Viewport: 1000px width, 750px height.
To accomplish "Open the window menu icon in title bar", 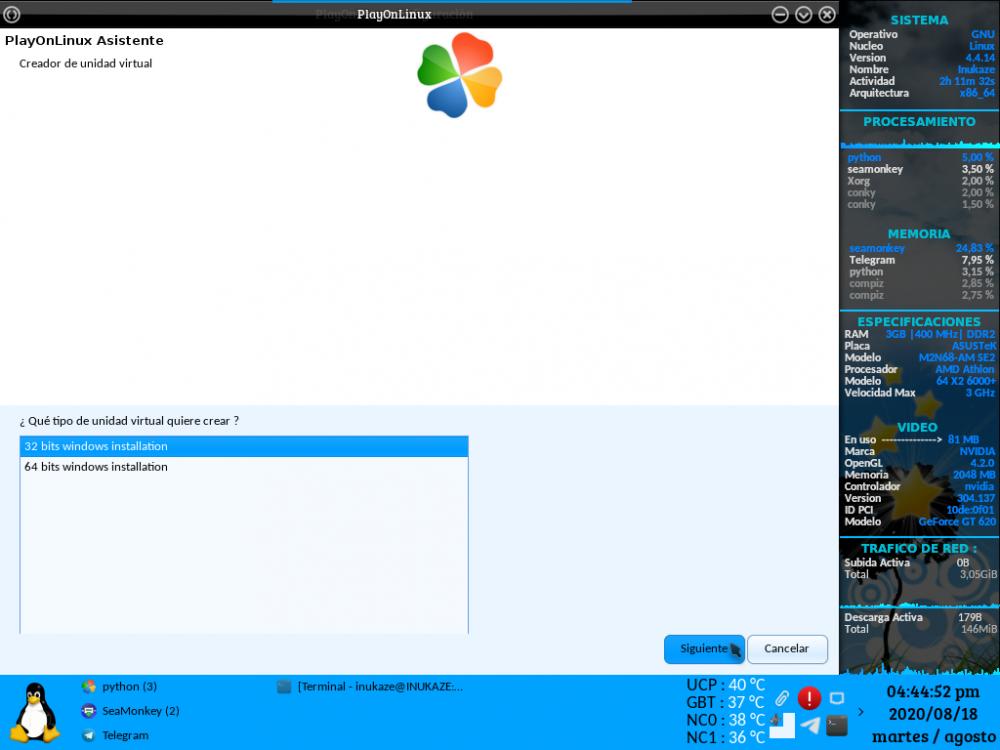I will [13, 14].
